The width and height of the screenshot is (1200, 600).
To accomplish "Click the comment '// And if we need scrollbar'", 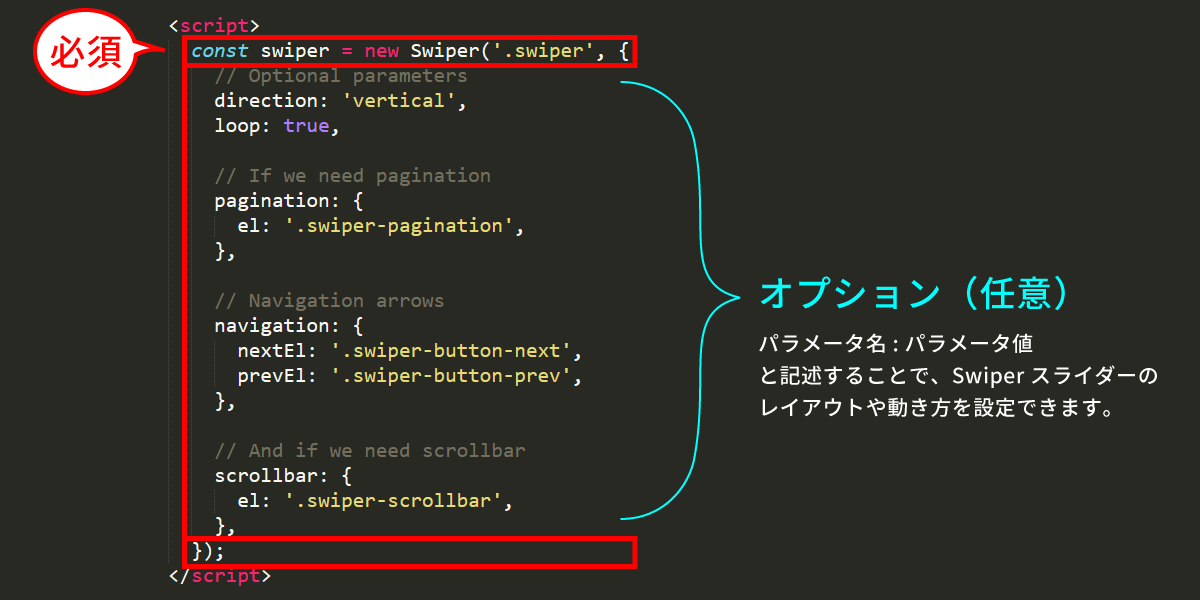I will click(x=370, y=450).
